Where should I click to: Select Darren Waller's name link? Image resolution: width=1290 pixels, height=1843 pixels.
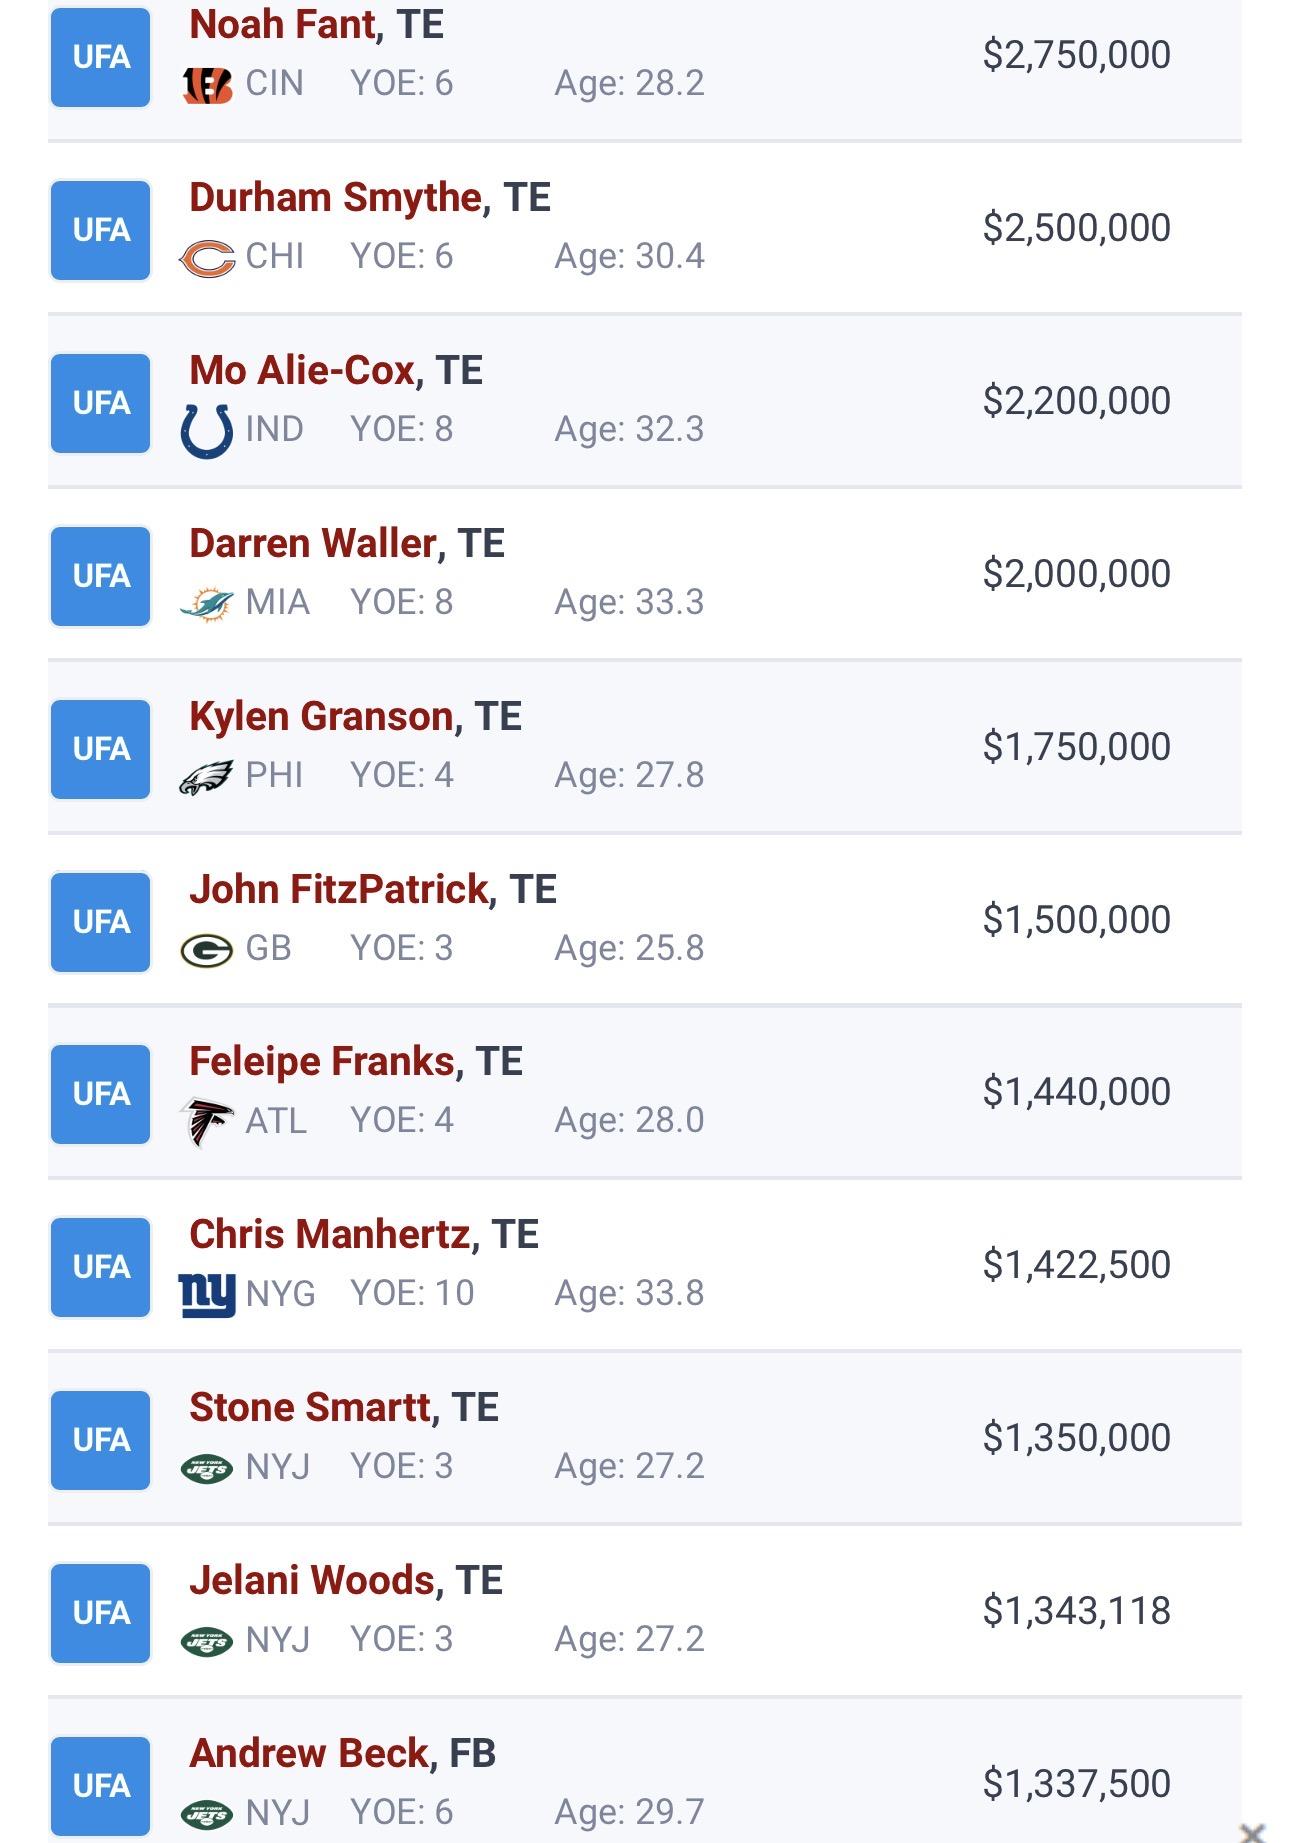[x=312, y=544]
